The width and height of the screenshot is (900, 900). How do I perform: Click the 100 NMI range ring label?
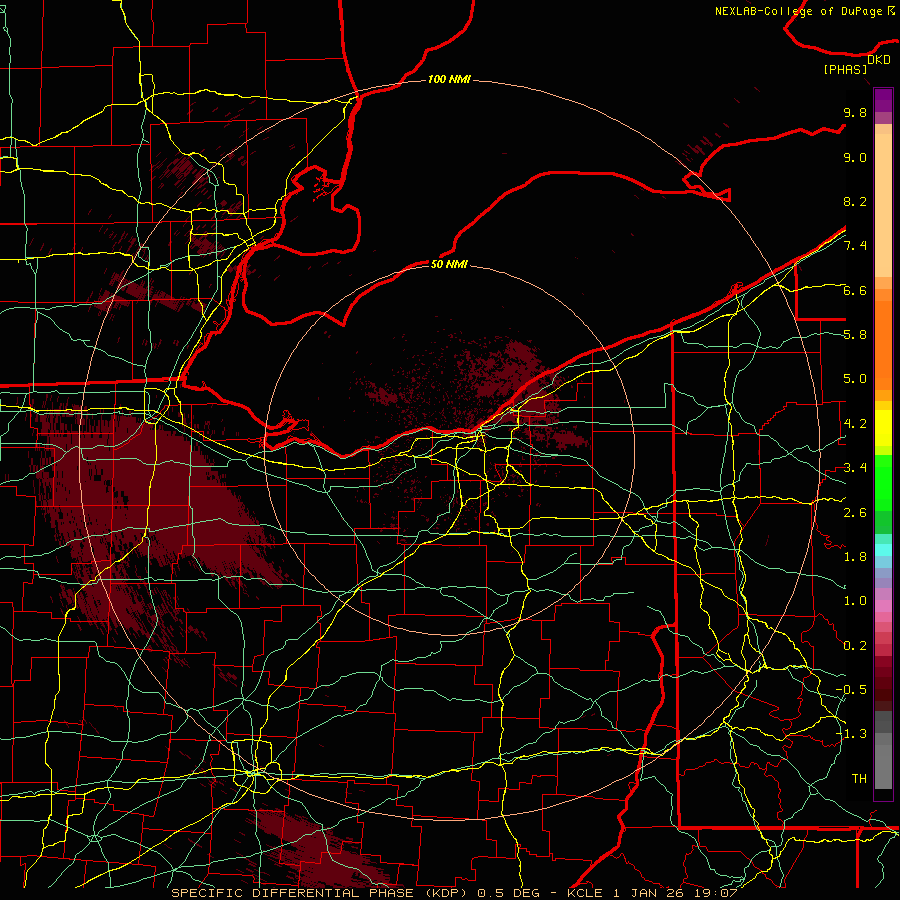[449, 79]
